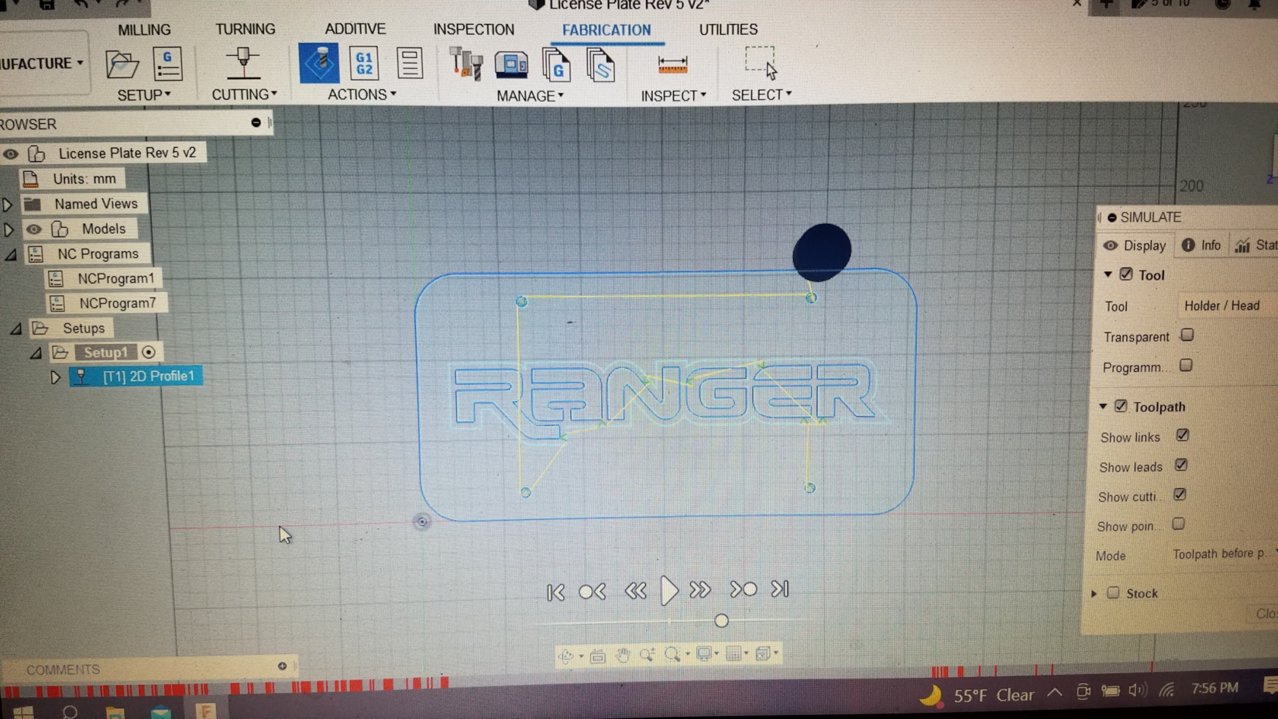Click the Windows Start button
The height and width of the screenshot is (719, 1278).
point(22,712)
